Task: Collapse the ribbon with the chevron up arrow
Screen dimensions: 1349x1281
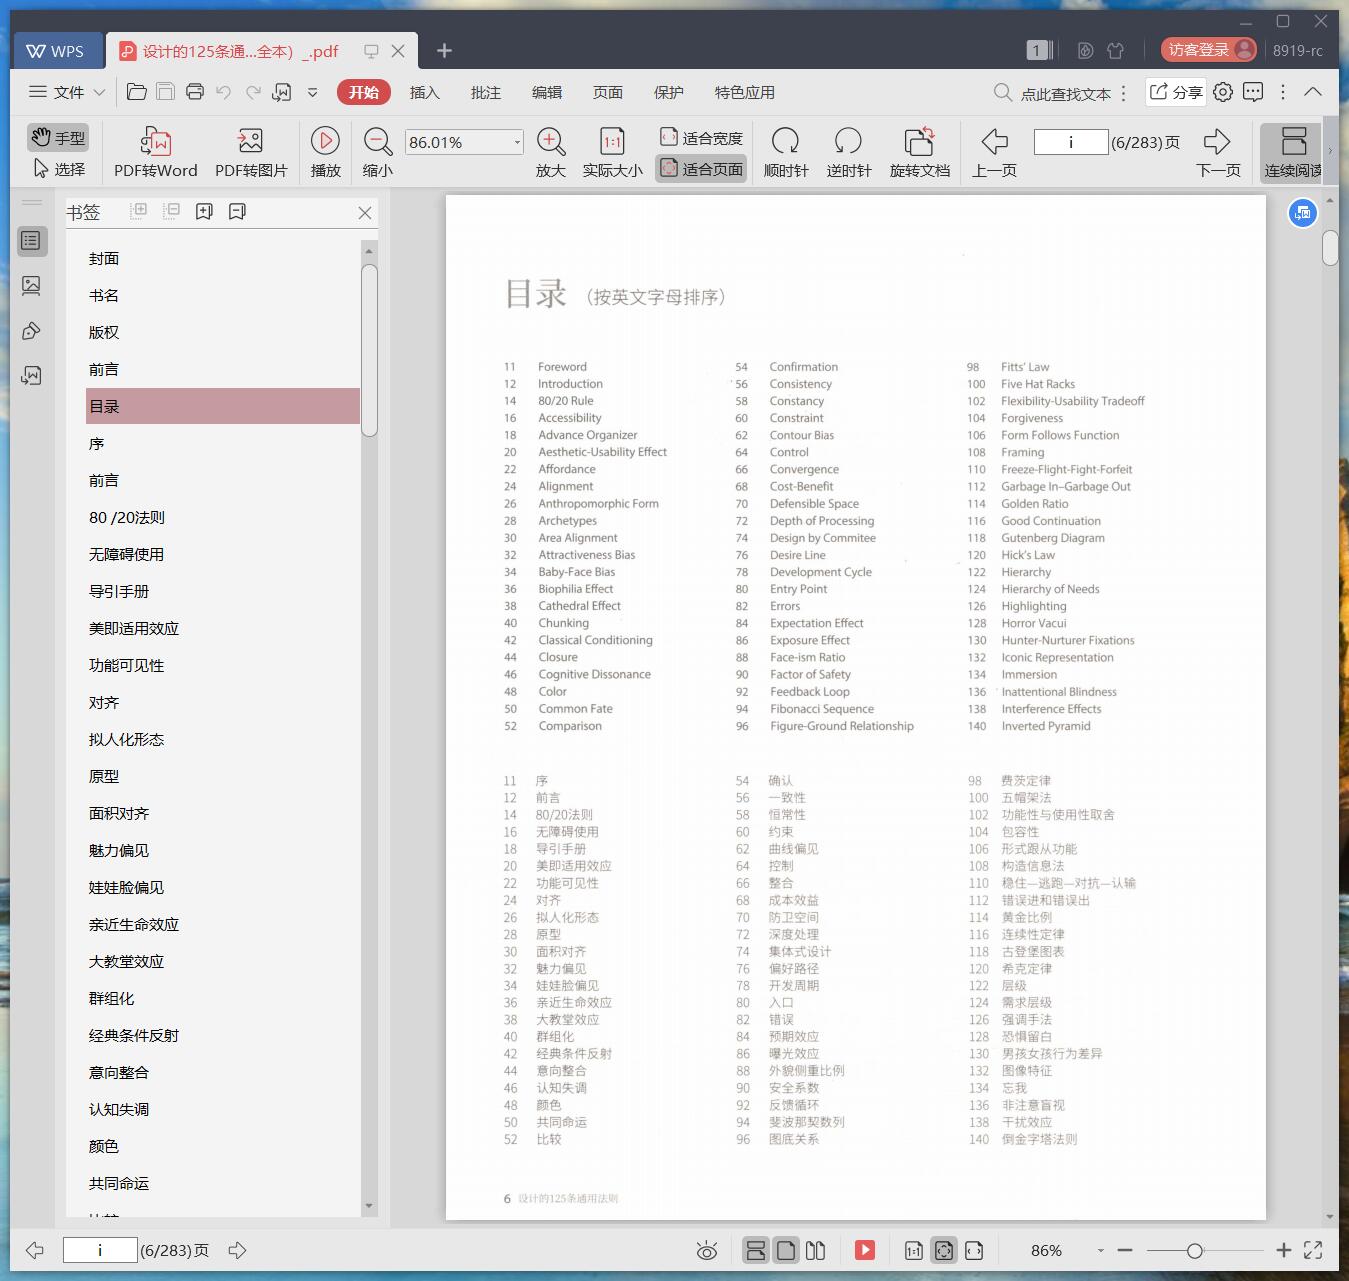Action: click(1313, 92)
